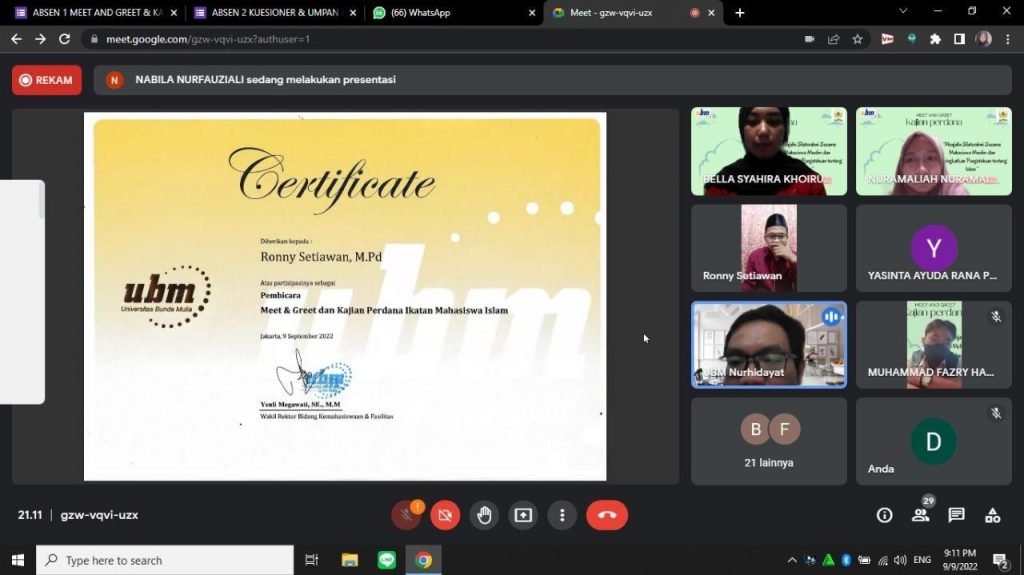Open the red recorder extension icon

coord(887,39)
